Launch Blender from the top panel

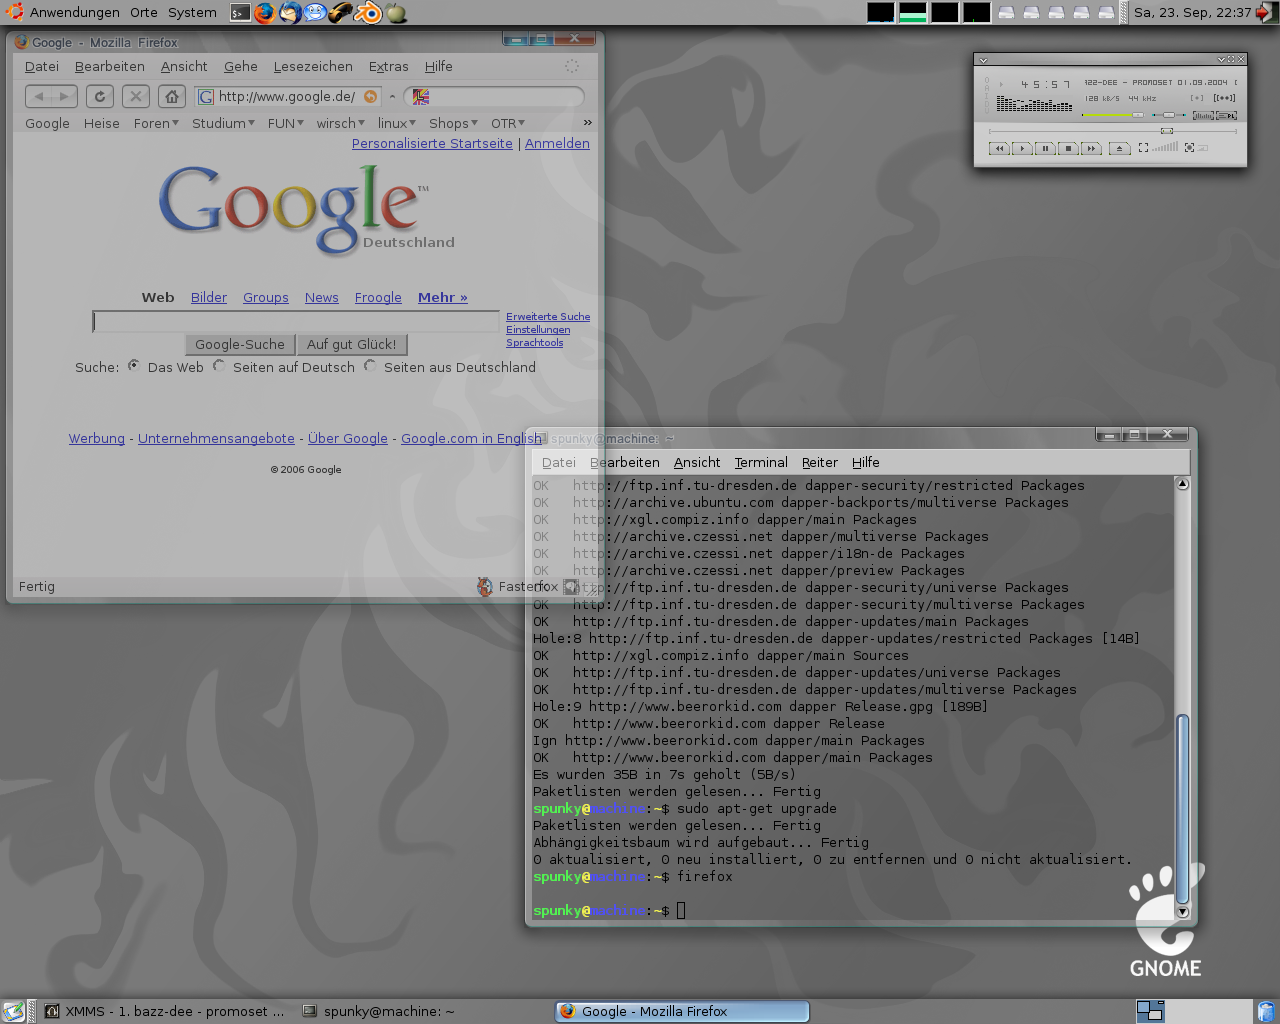click(369, 13)
